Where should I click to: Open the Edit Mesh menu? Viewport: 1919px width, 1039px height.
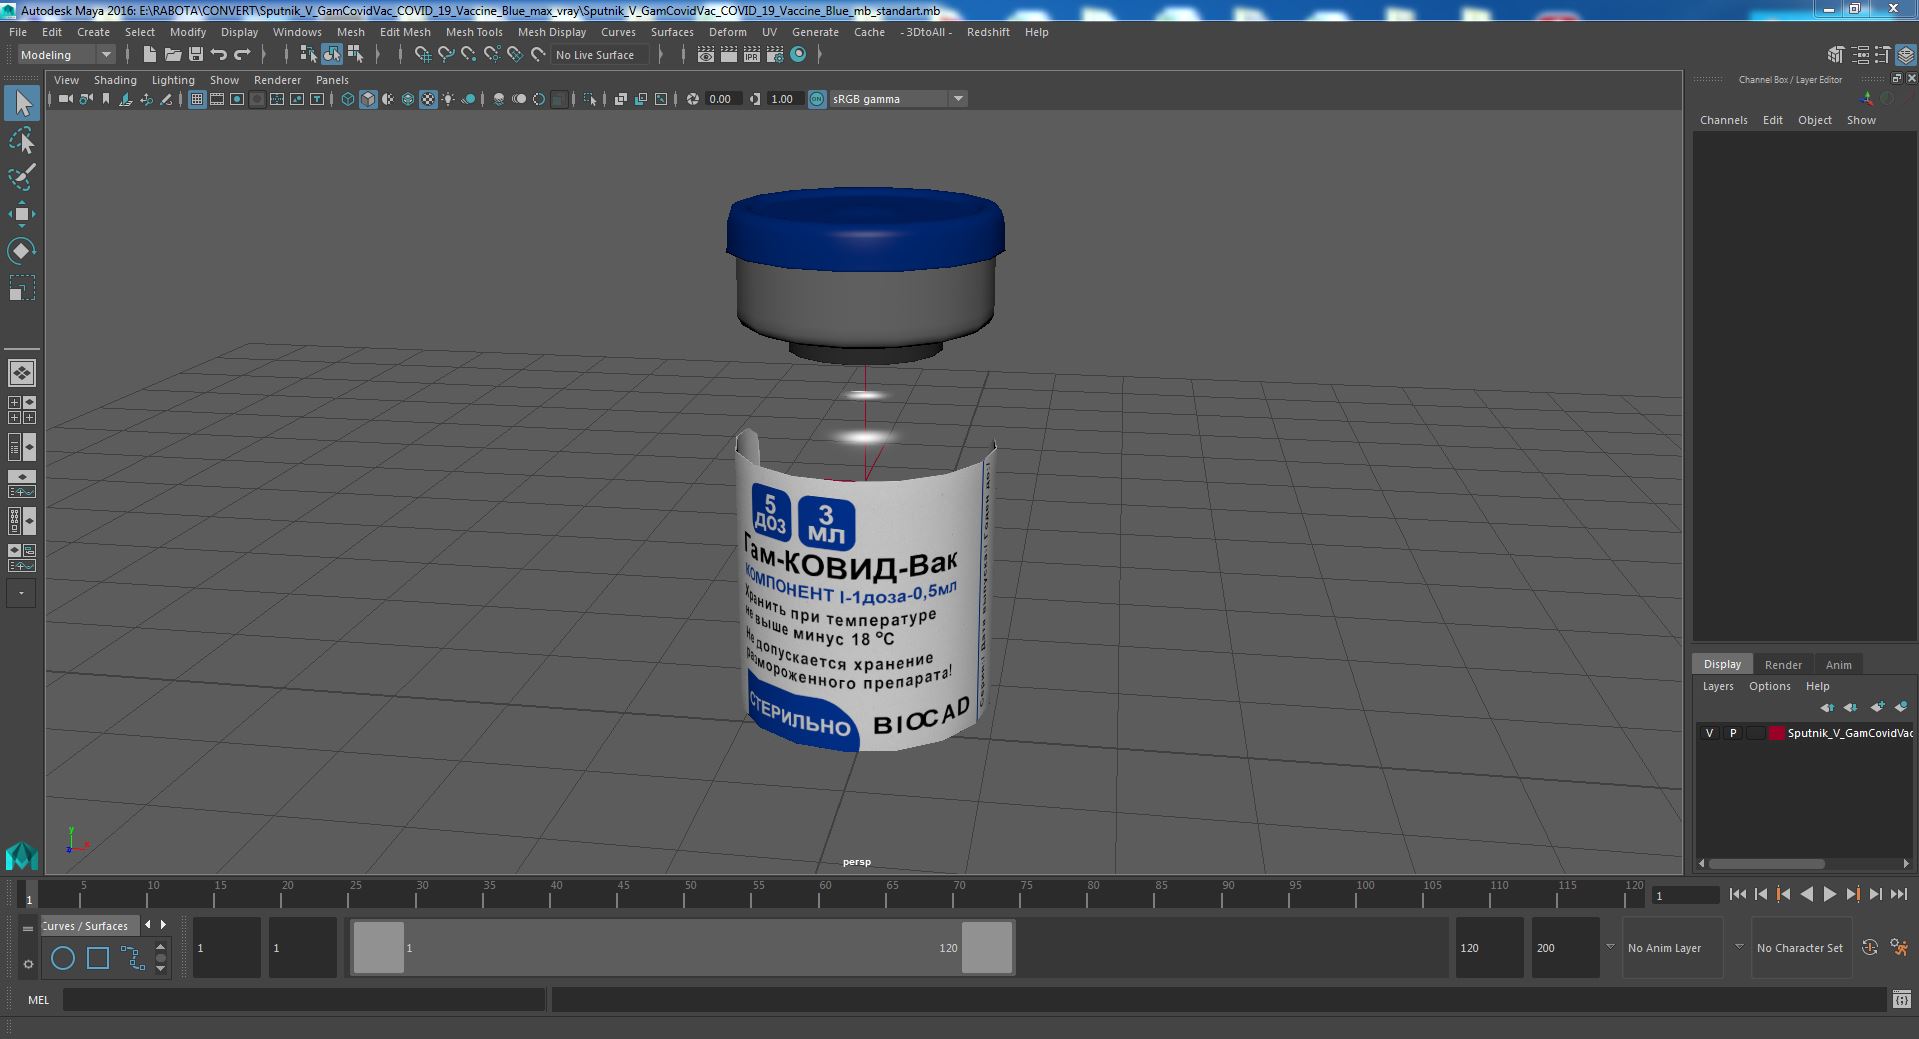point(405,32)
